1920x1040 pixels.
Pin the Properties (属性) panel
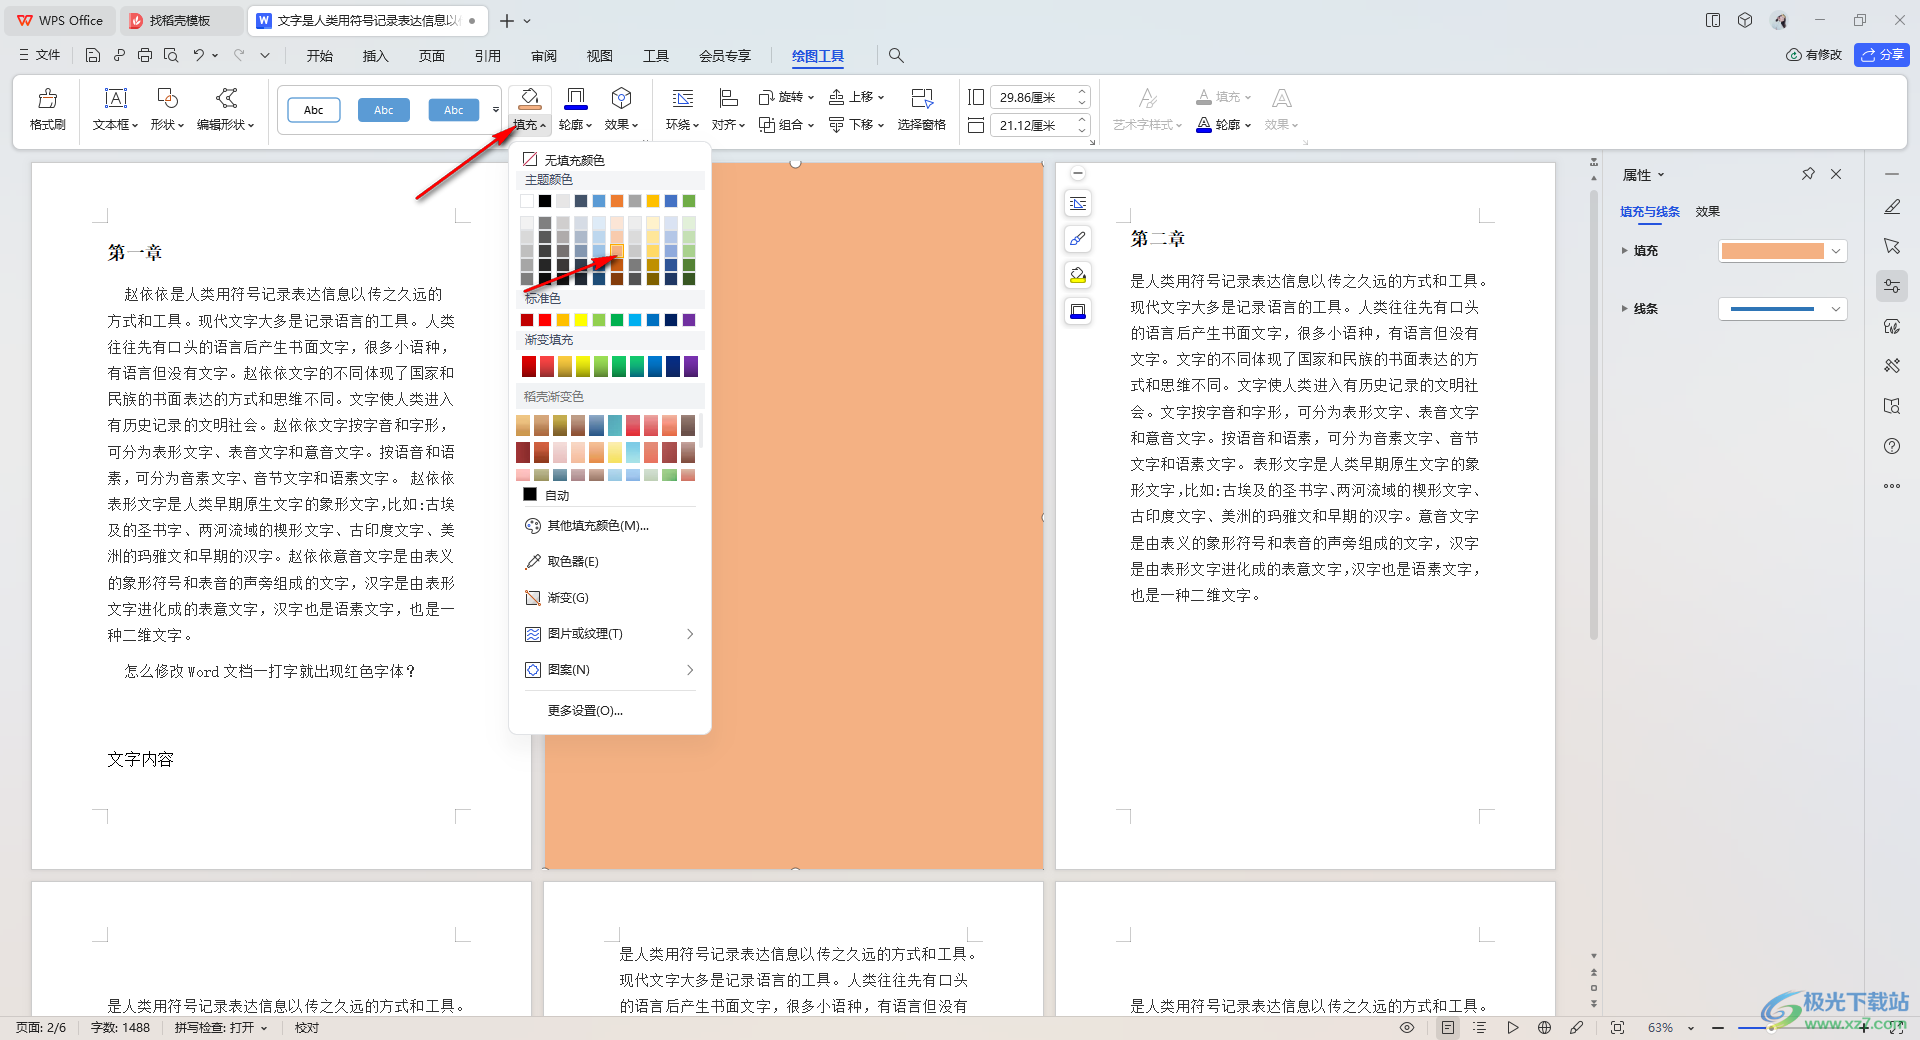(x=1808, y=174)
